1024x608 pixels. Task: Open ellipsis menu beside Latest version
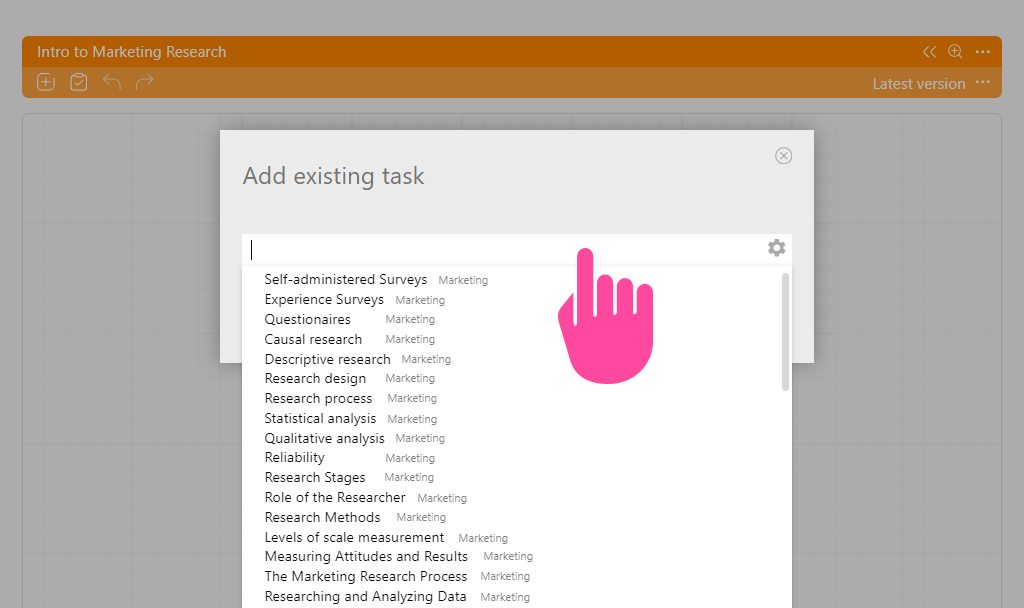pos(983,82)
